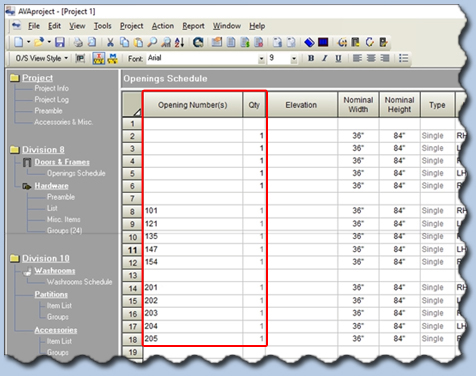
Task: Align text left
Action: click(357, 58)
